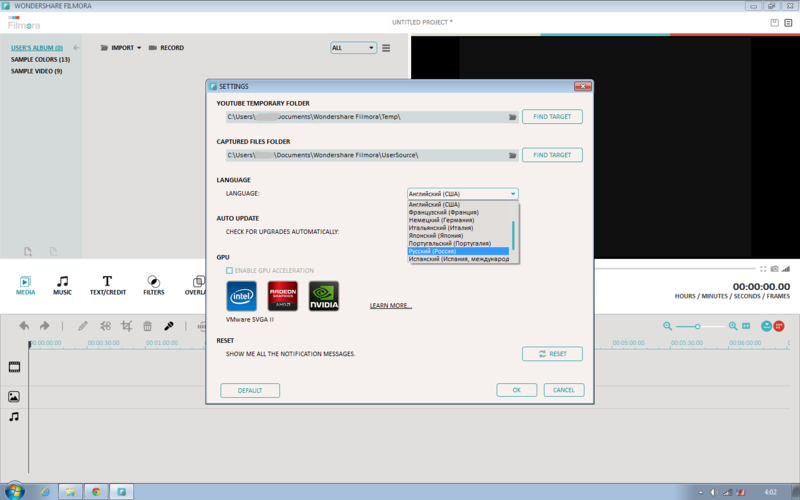Click the preview volume bars icon
Viewport: 800px width, 500px height.
[x=785, y=269]
